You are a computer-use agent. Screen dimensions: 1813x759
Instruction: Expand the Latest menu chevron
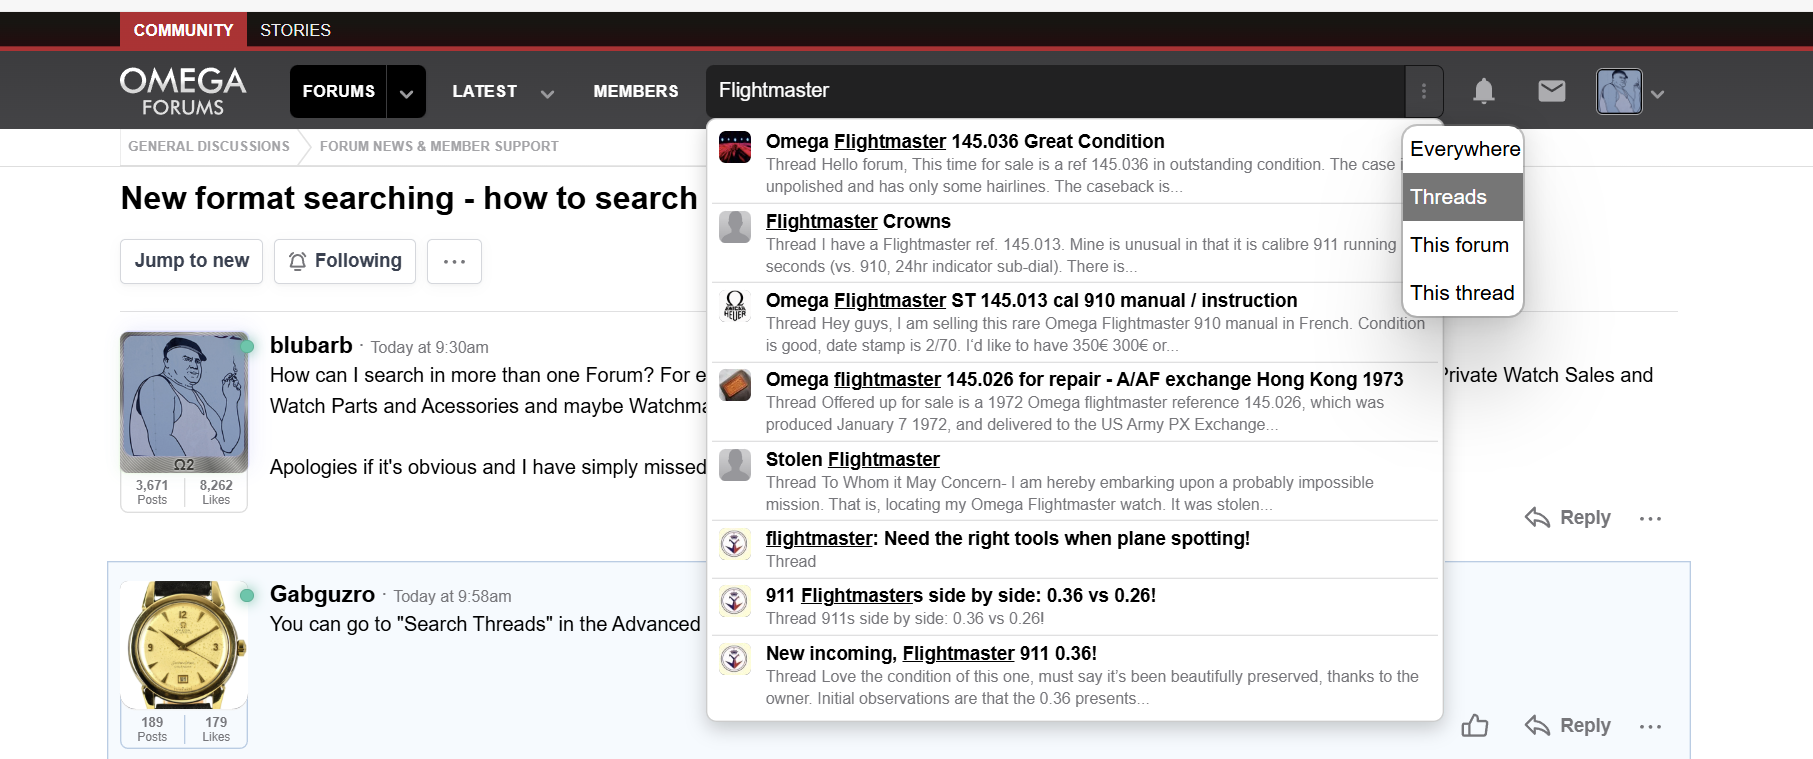pos(547,94)
